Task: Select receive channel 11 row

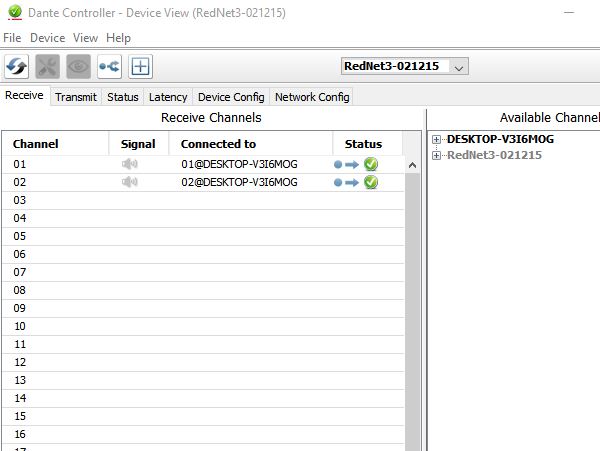Action: [x=203, y=344]
